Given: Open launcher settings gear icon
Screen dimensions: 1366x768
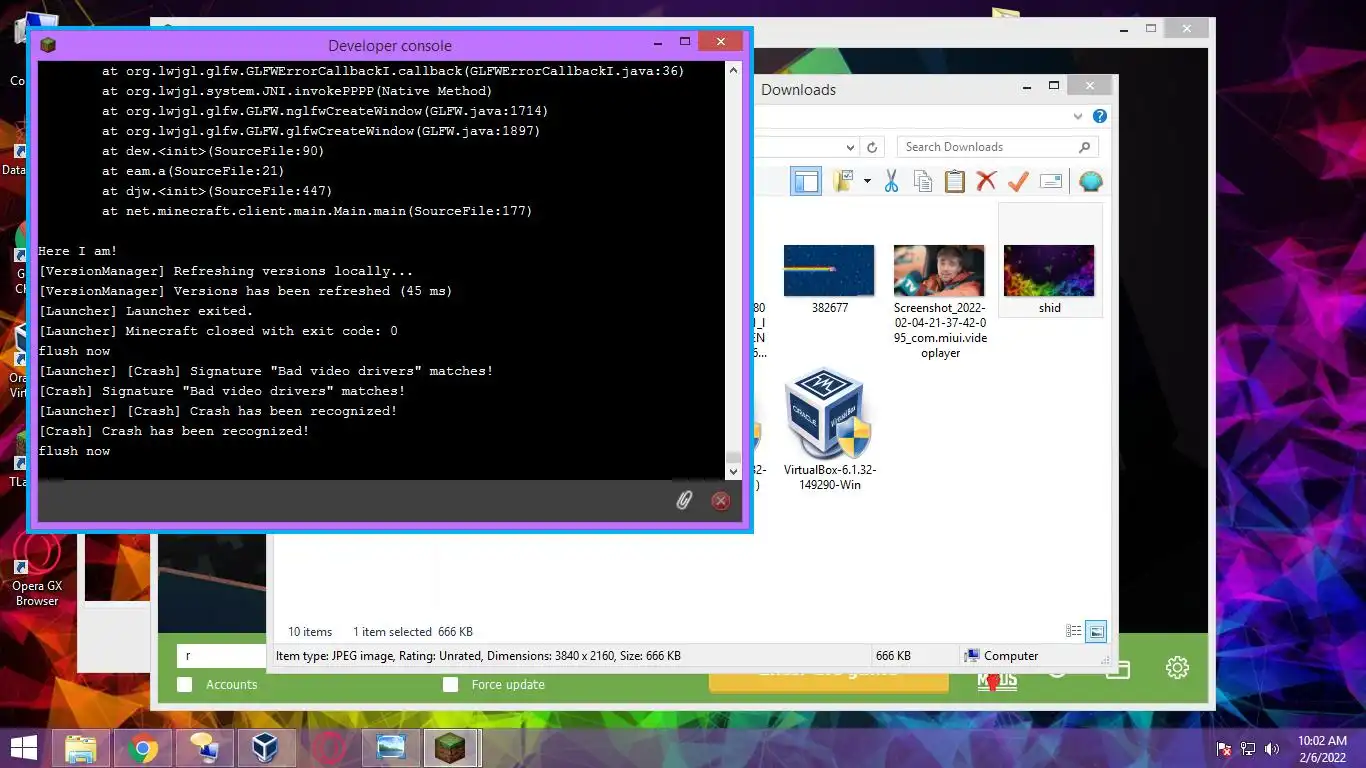Looking at the screenshot, I should pos(1177,668).
